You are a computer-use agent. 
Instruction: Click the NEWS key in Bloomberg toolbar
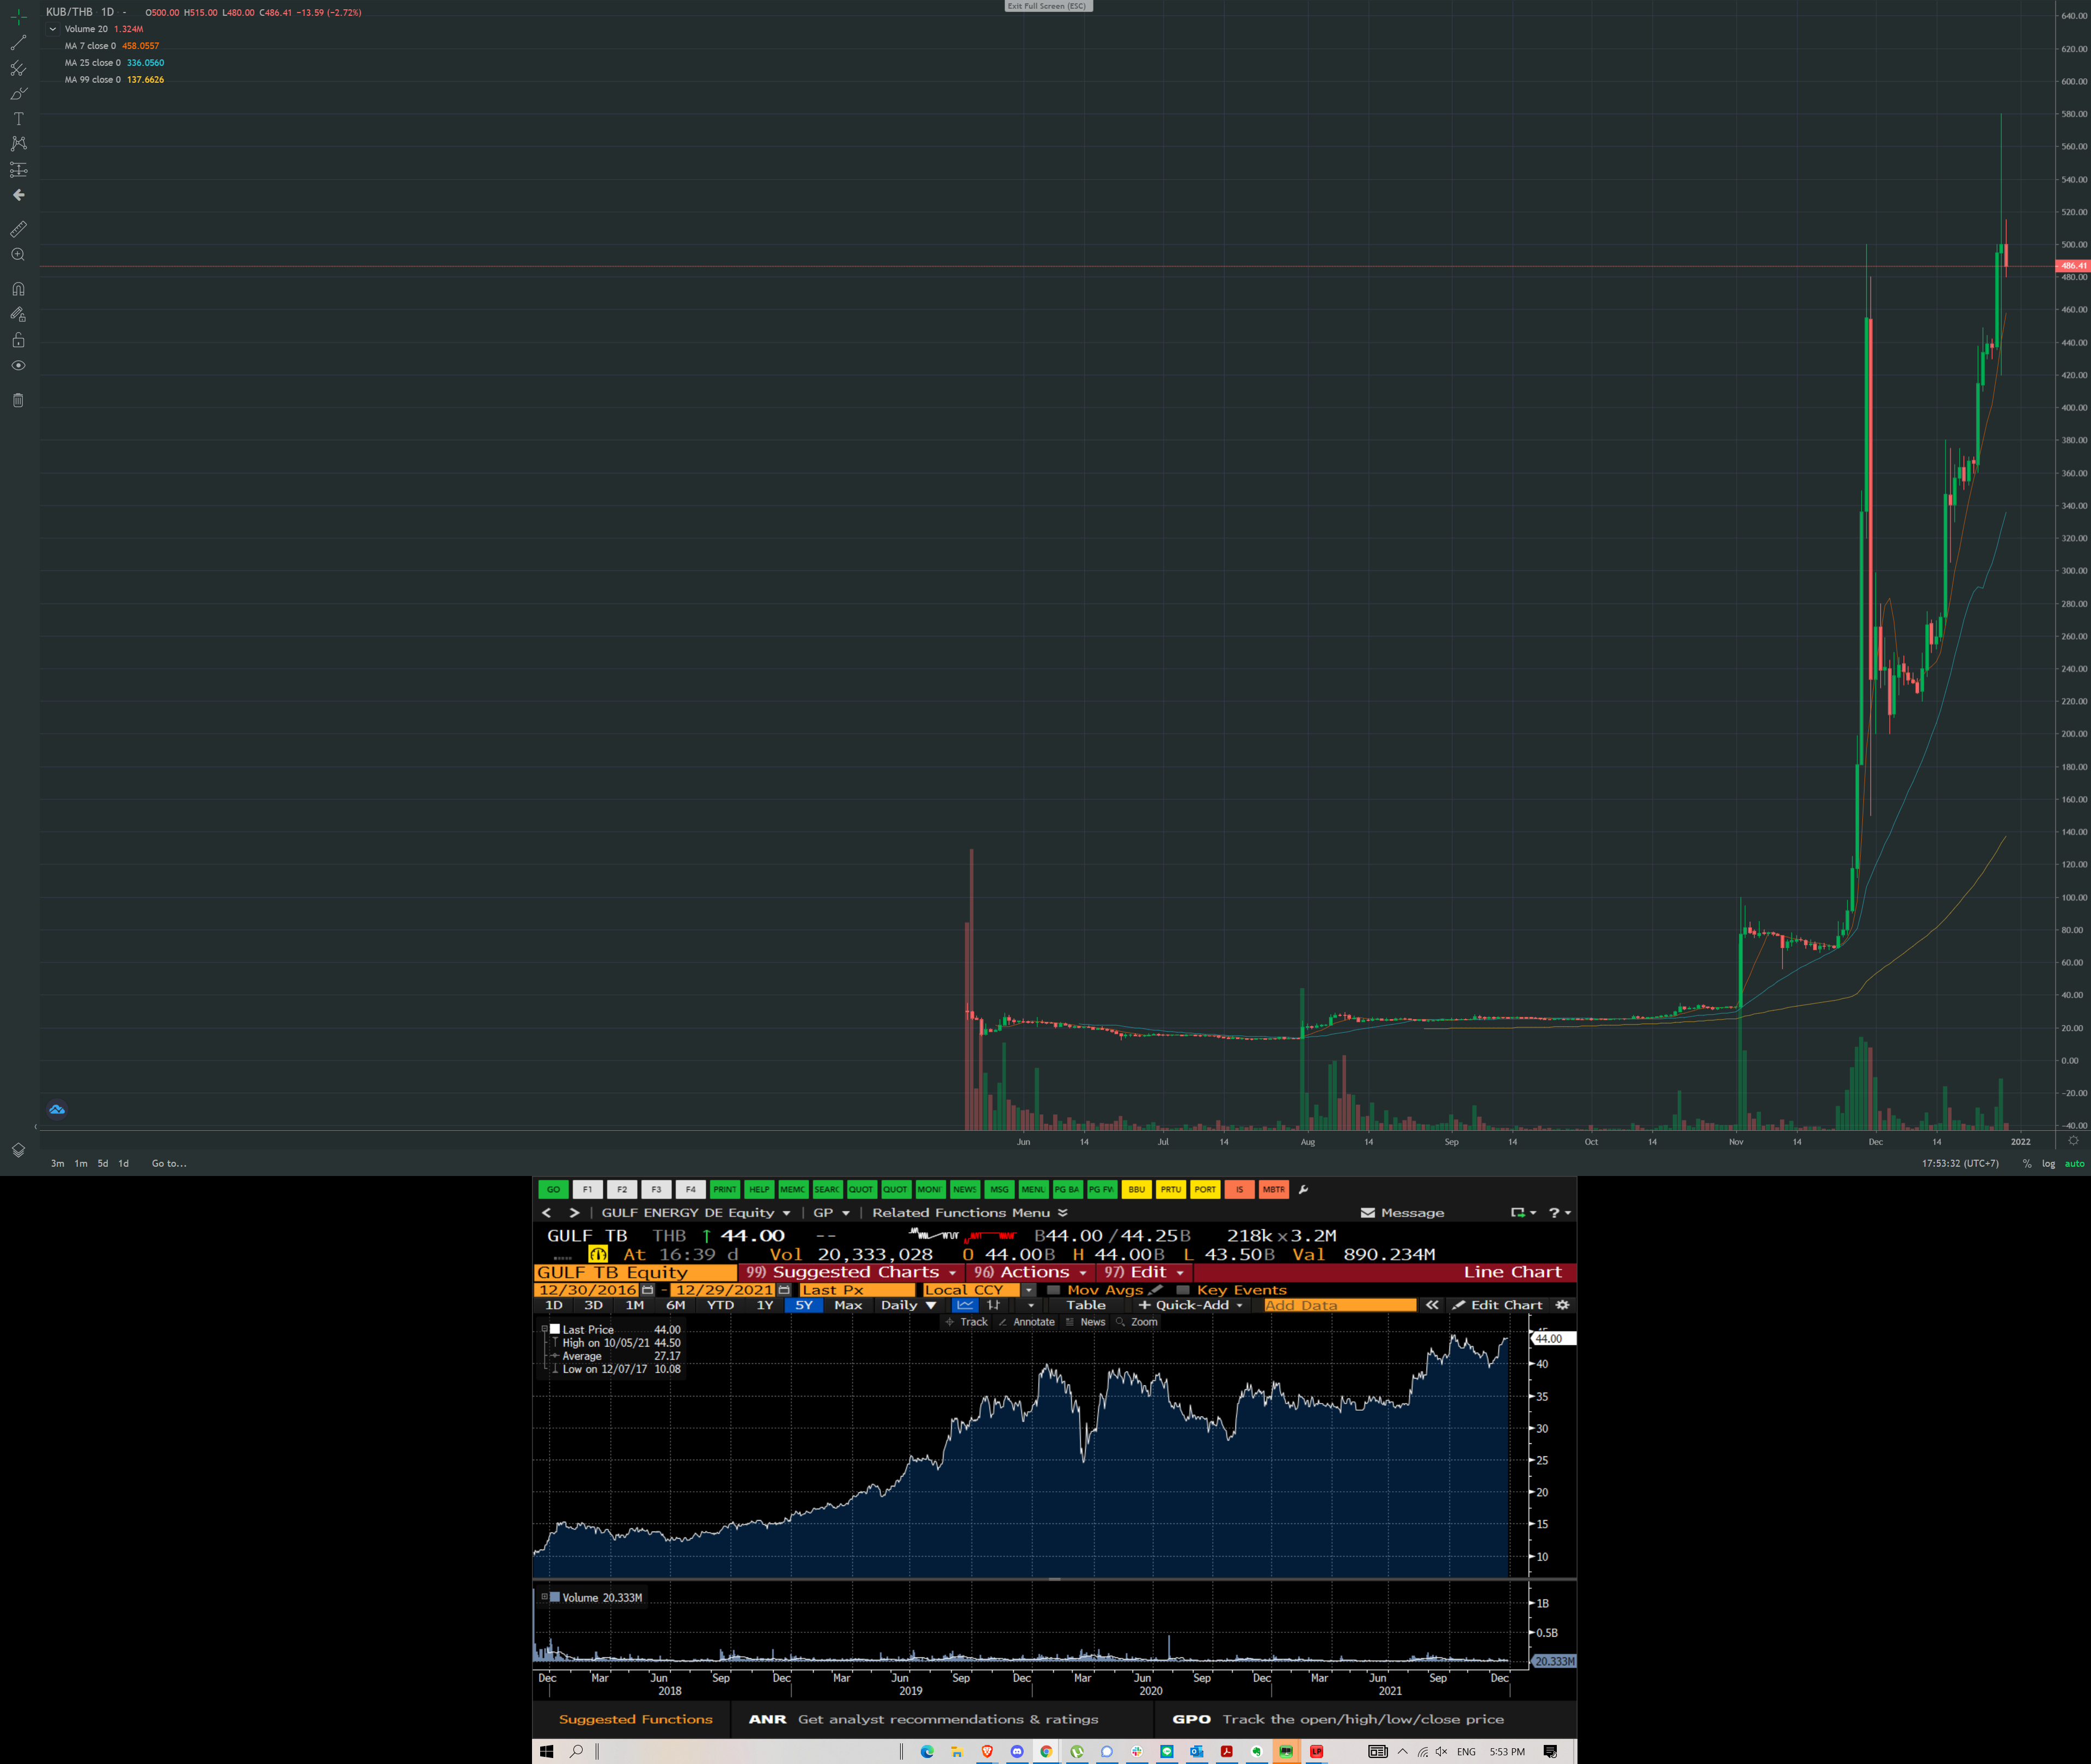[964, 1189]
